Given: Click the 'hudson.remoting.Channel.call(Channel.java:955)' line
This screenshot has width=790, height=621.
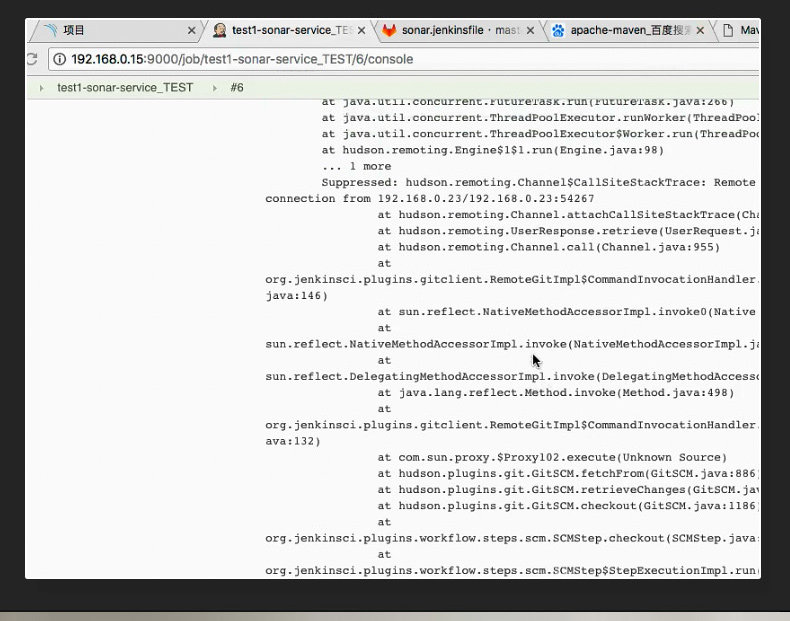Looking at the screenshot, I should [549, 247].
